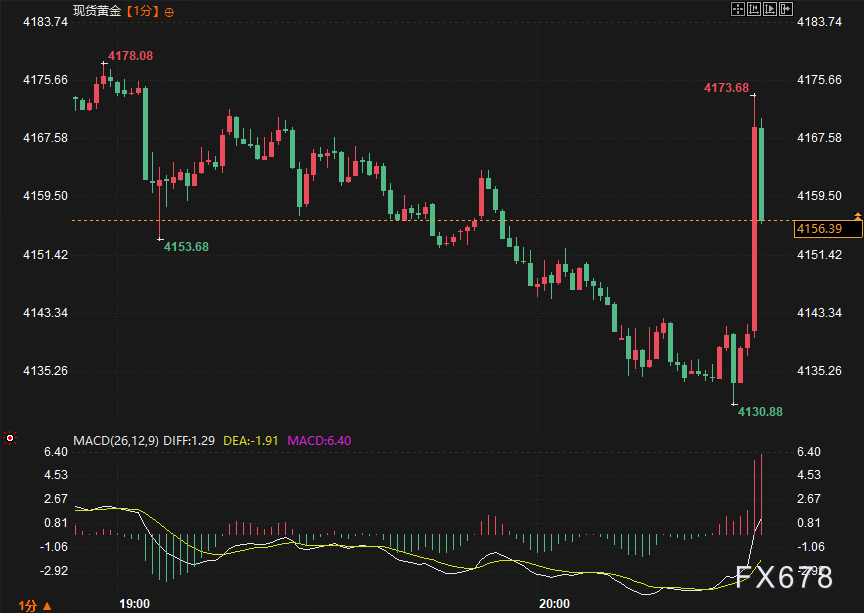Screen dimensions: 864x613
Task: Click the DIFF:1.29 readout
Action: [189, 440]
